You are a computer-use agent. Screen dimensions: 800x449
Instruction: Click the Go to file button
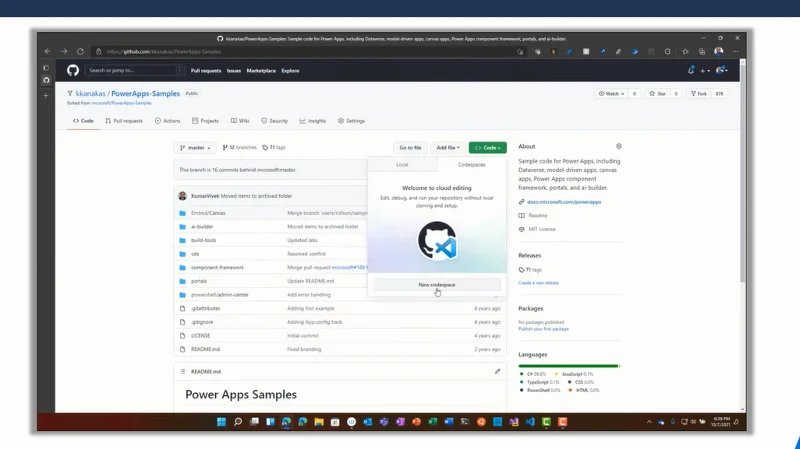[410, 147]
